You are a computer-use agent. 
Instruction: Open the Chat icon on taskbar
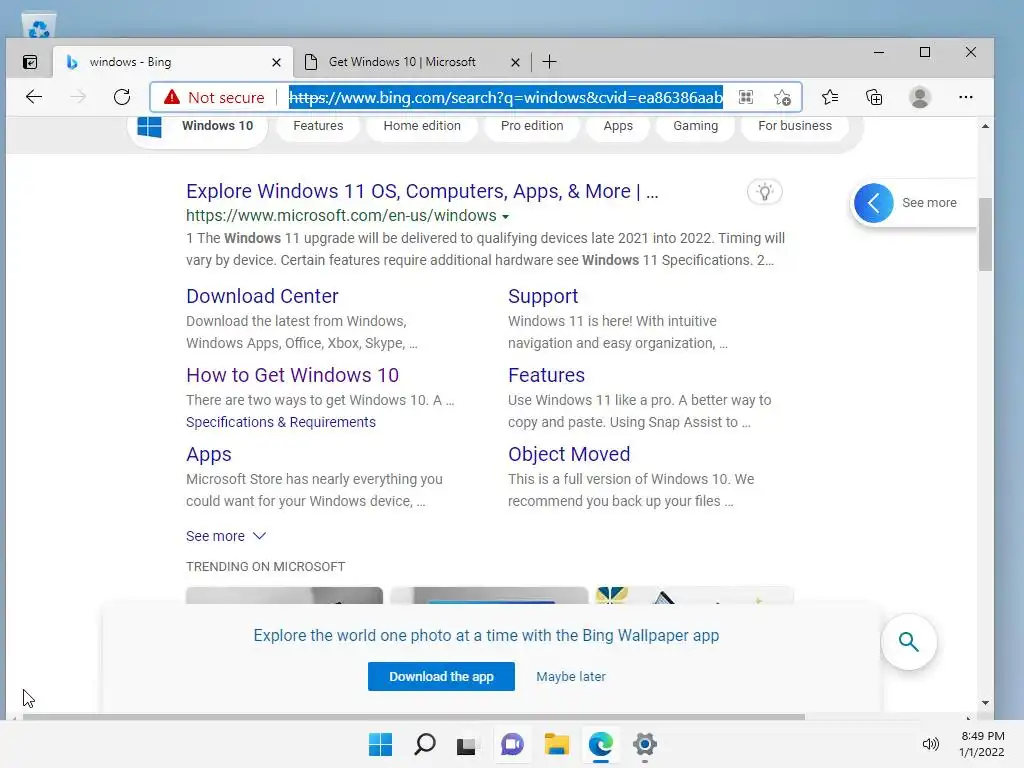pyautogui.click(x=512, y=744)
